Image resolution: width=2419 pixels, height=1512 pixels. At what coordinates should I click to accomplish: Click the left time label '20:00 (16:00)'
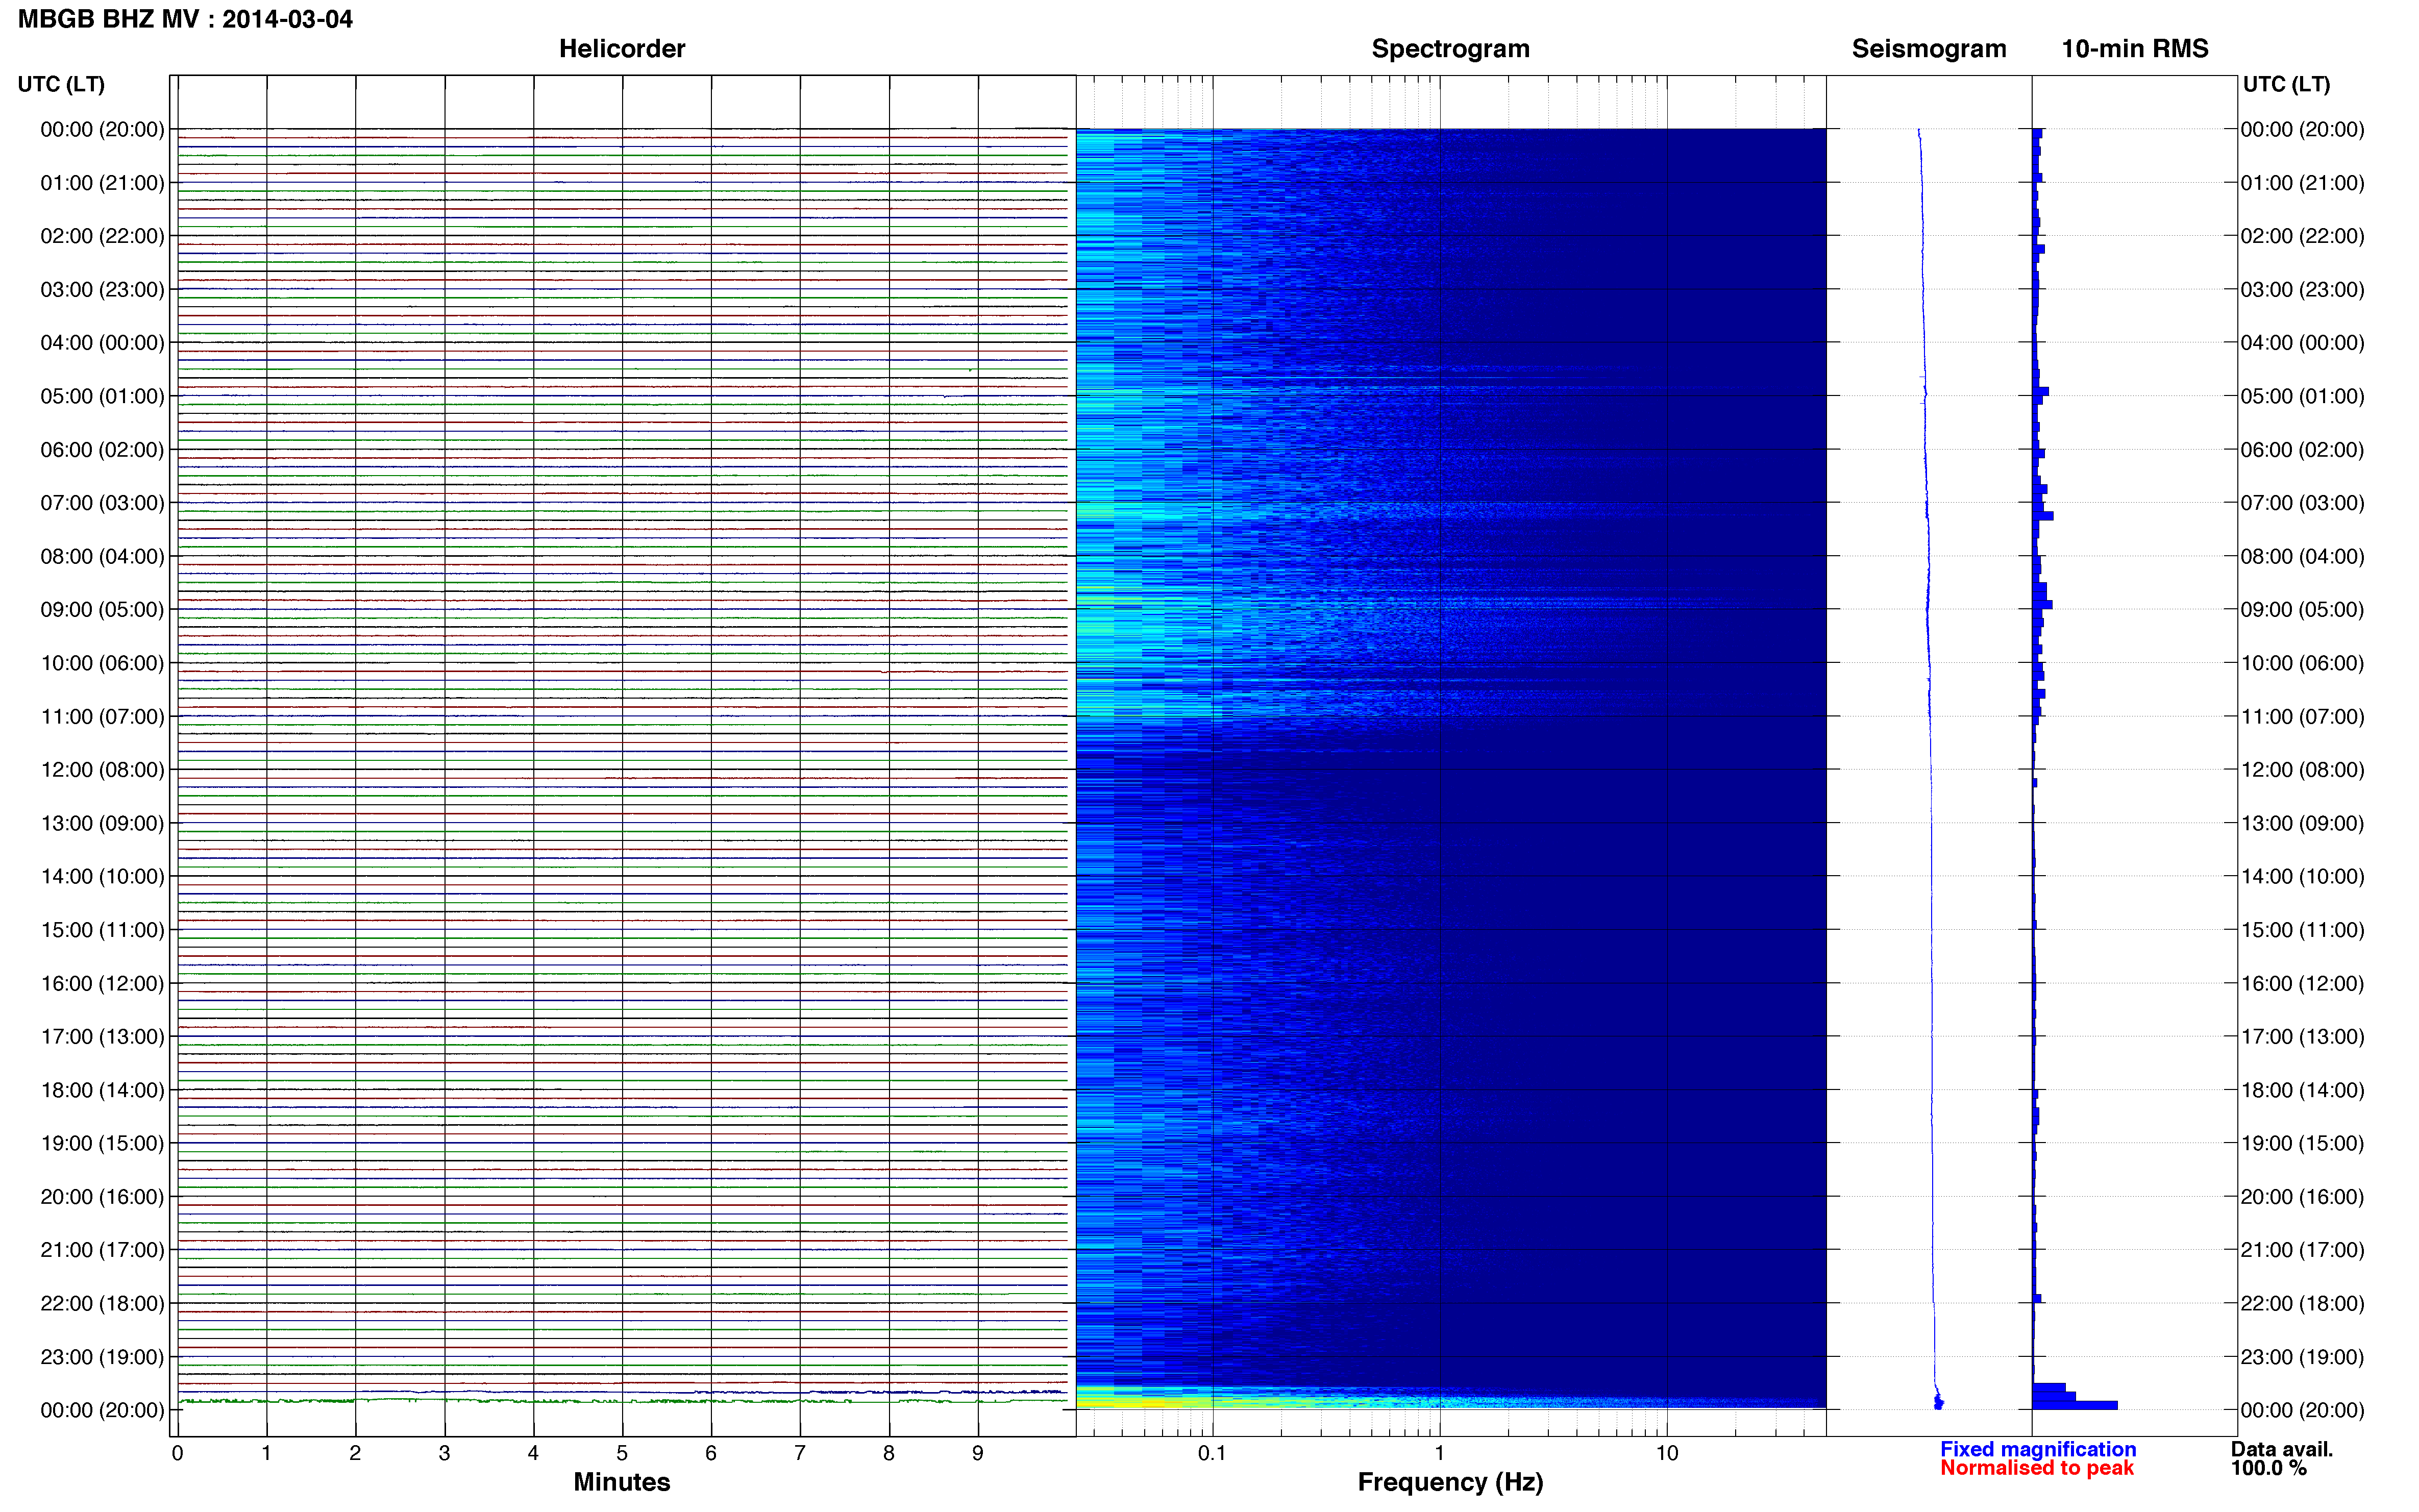102,1196
